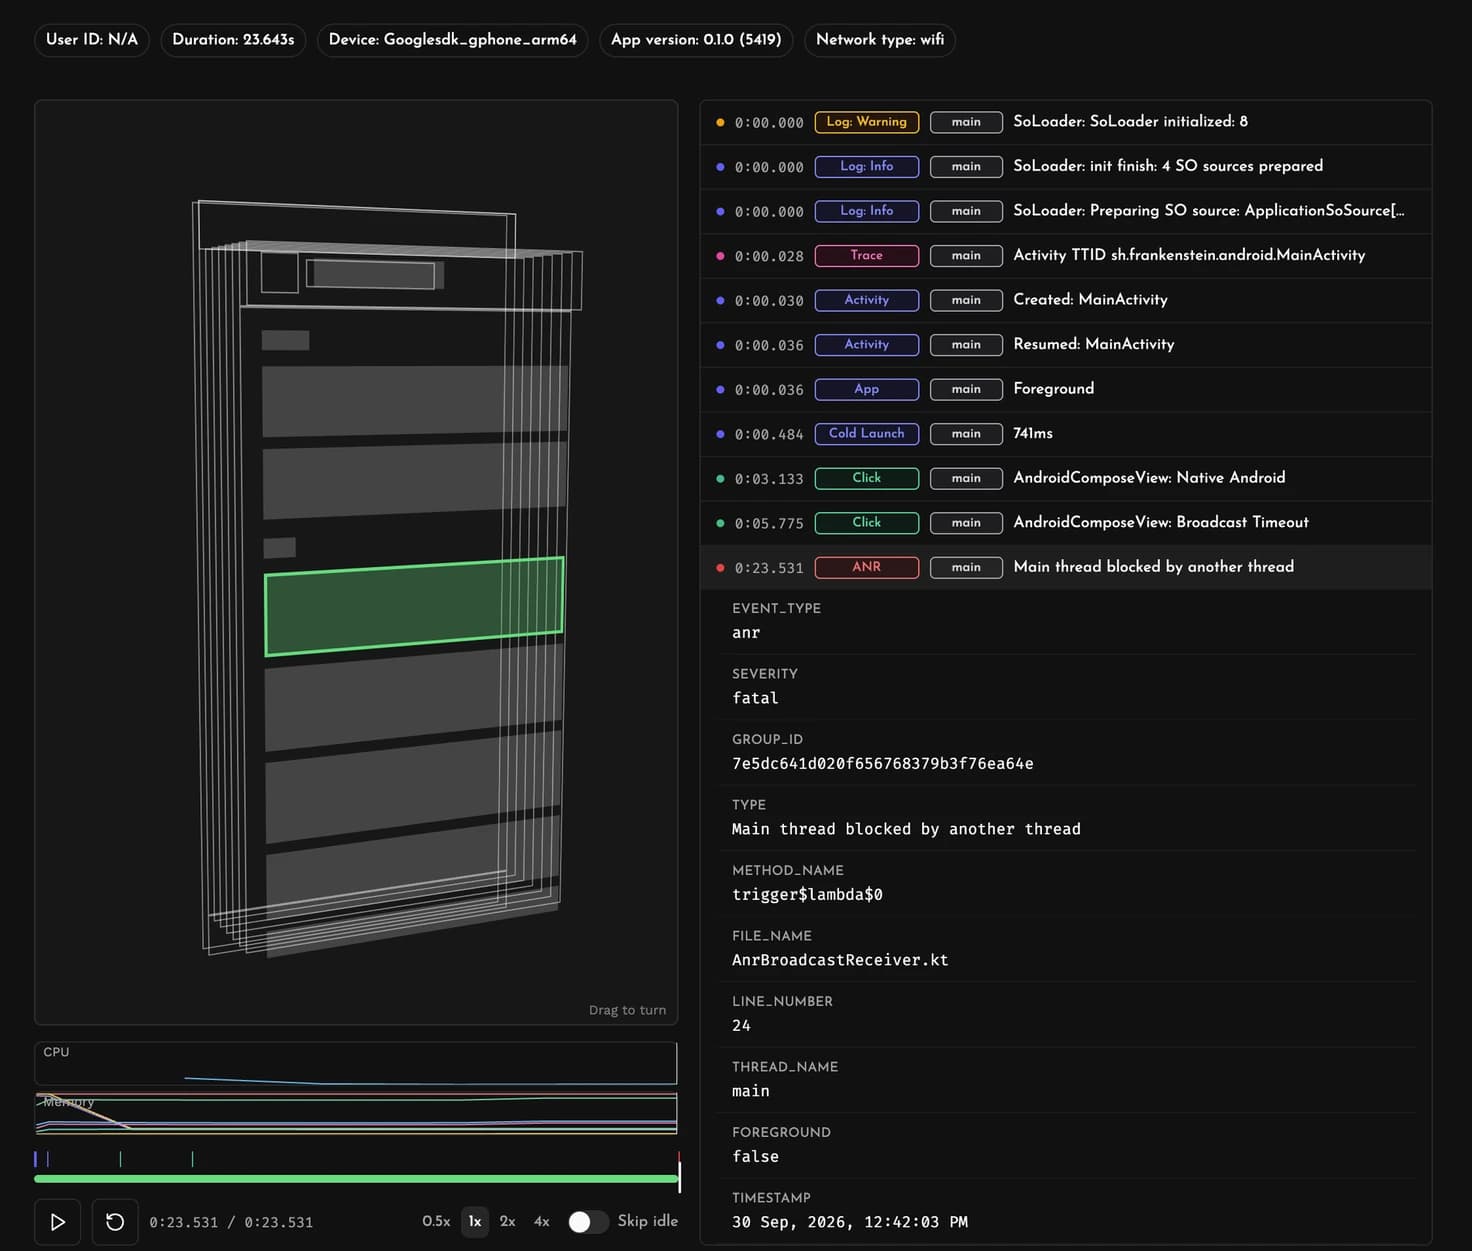Click the AnrBroadcastReceiver.kt file name
The width and height of the screenshot is (1472, 1251).
(x=840, y=960)
